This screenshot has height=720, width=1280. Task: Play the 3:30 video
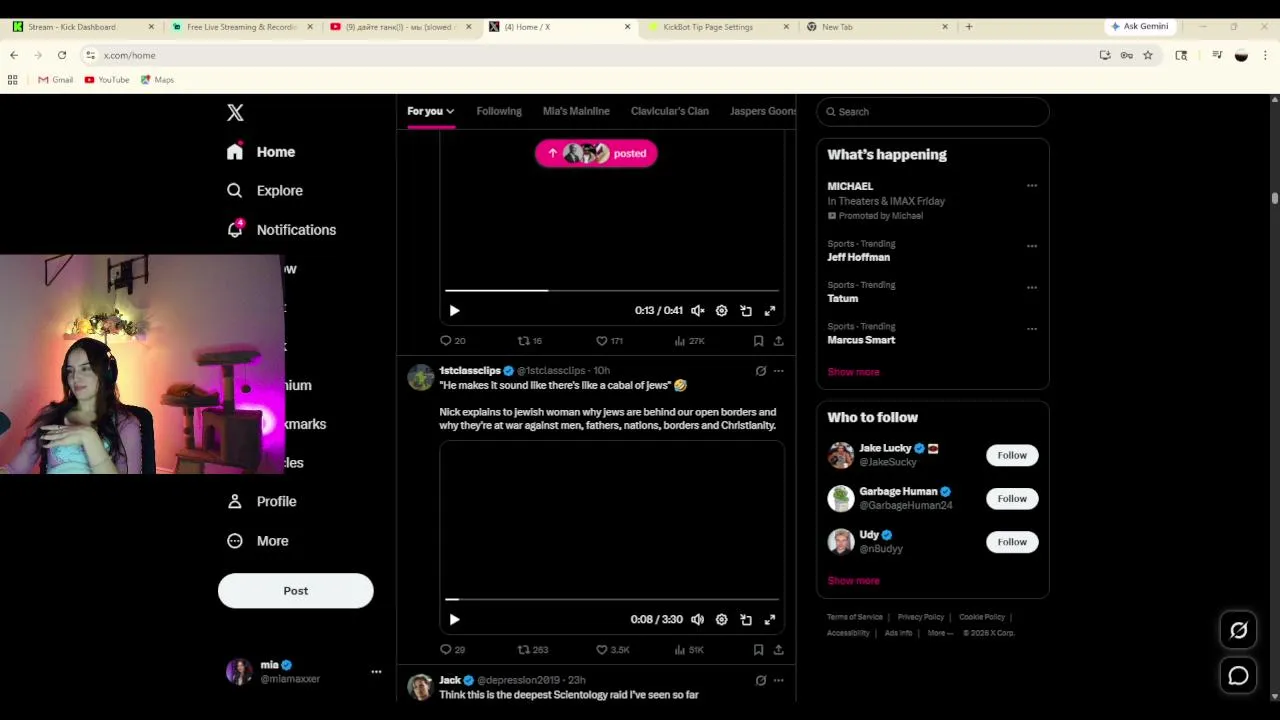click(454, 620)
